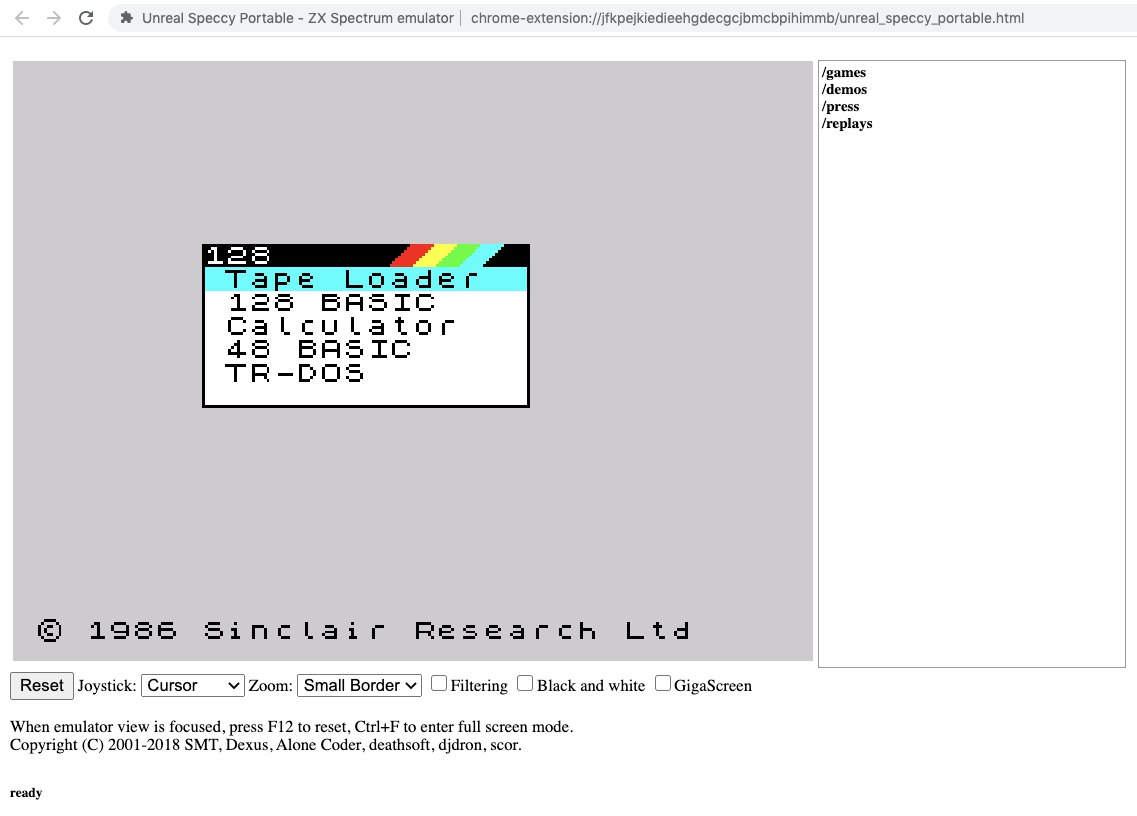
Task: Open the /games folder
Action: [x=843, y=73]
